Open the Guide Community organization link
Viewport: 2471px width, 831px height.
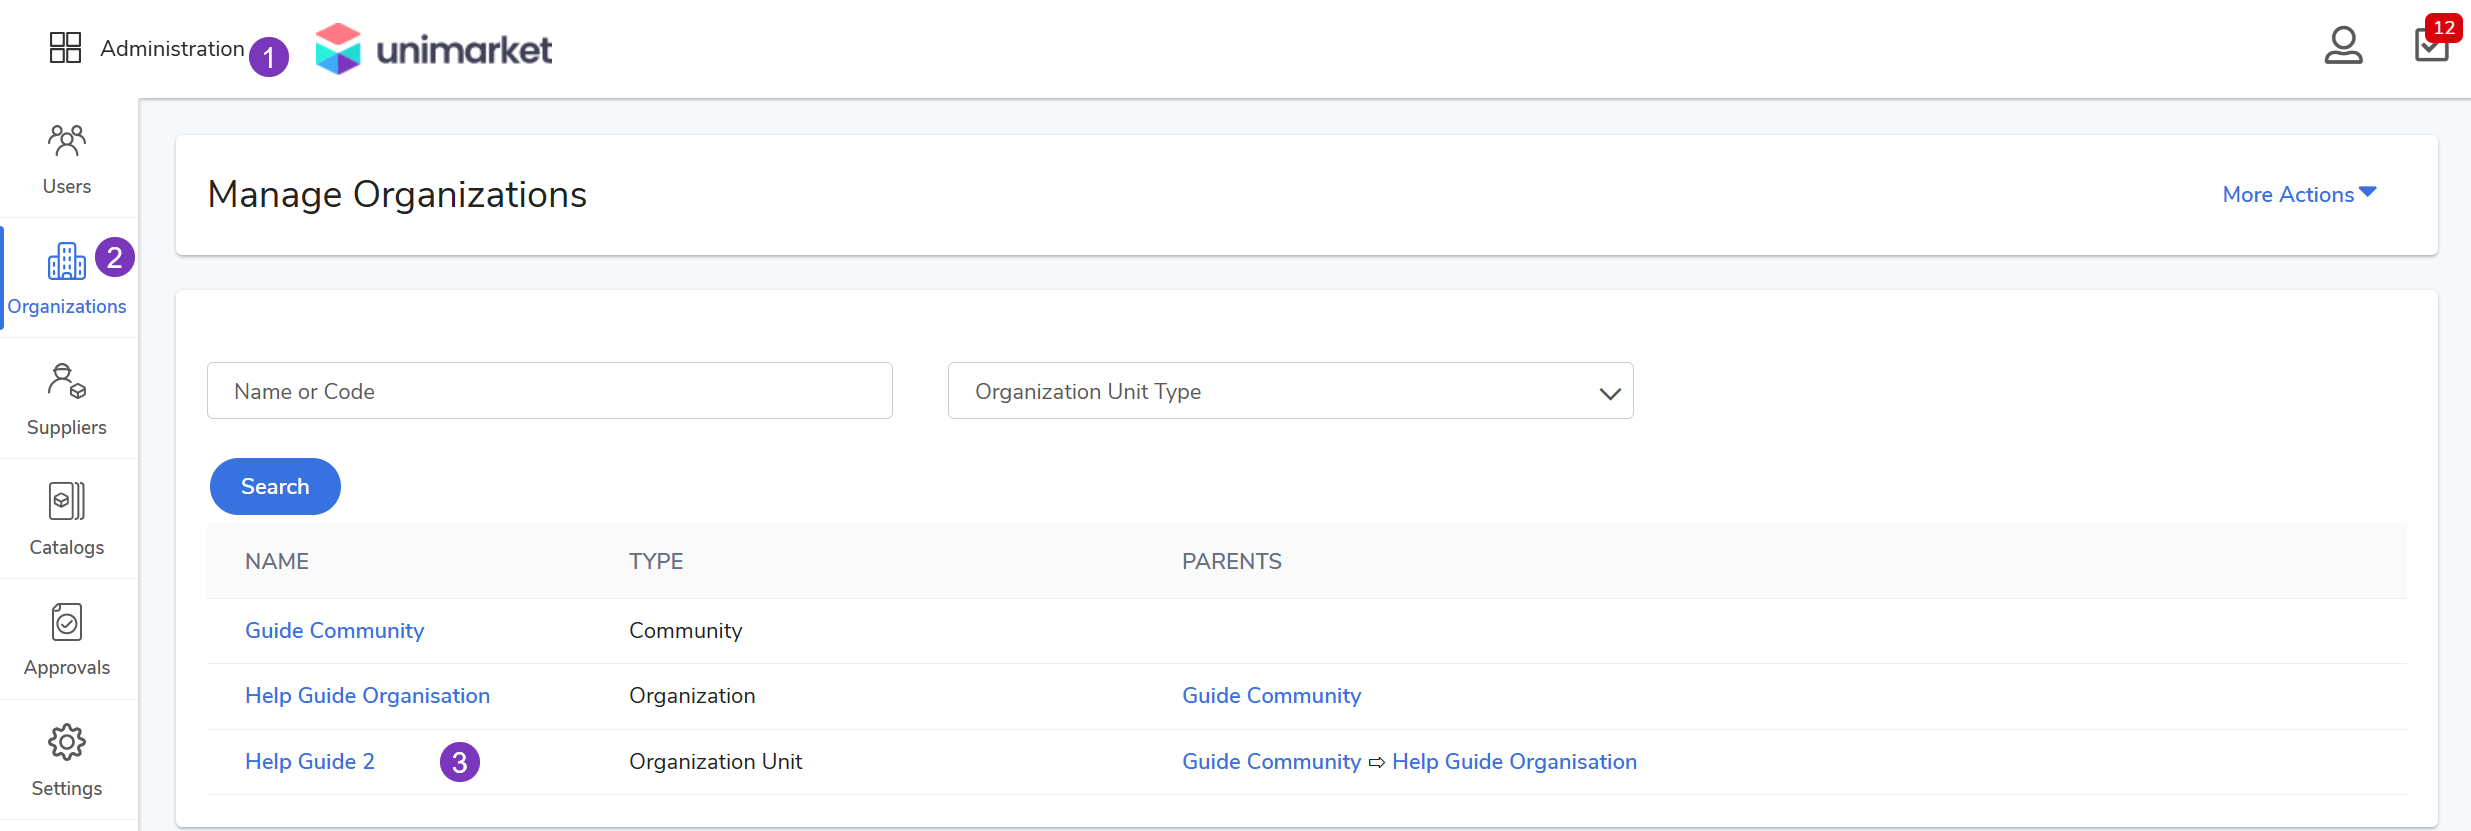pyautogui.click(x=334, y=631)
